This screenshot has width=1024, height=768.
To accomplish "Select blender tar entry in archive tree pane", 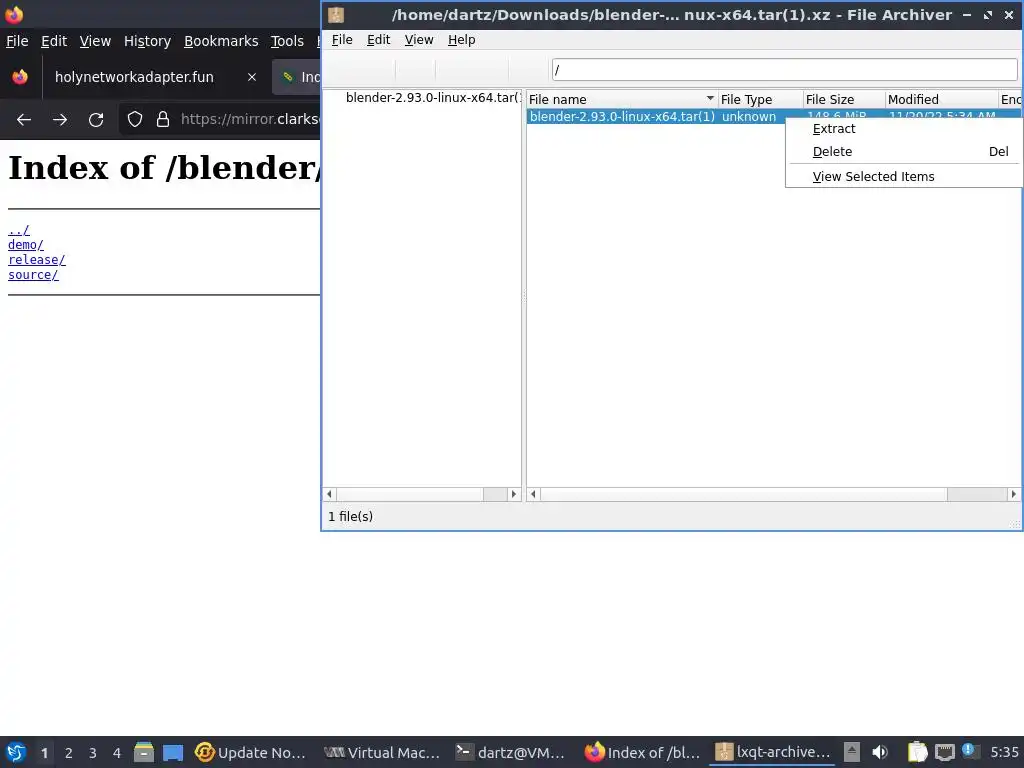I will tap(432, 98).
